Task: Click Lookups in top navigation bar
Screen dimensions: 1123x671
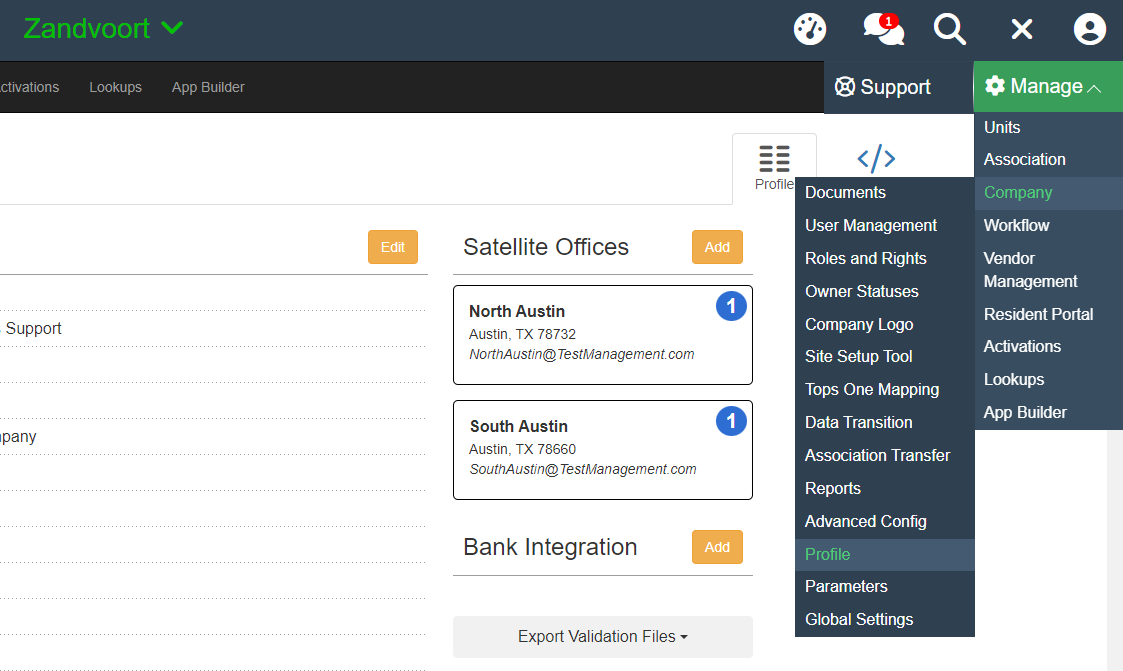Action: click(x=115, y=87)
